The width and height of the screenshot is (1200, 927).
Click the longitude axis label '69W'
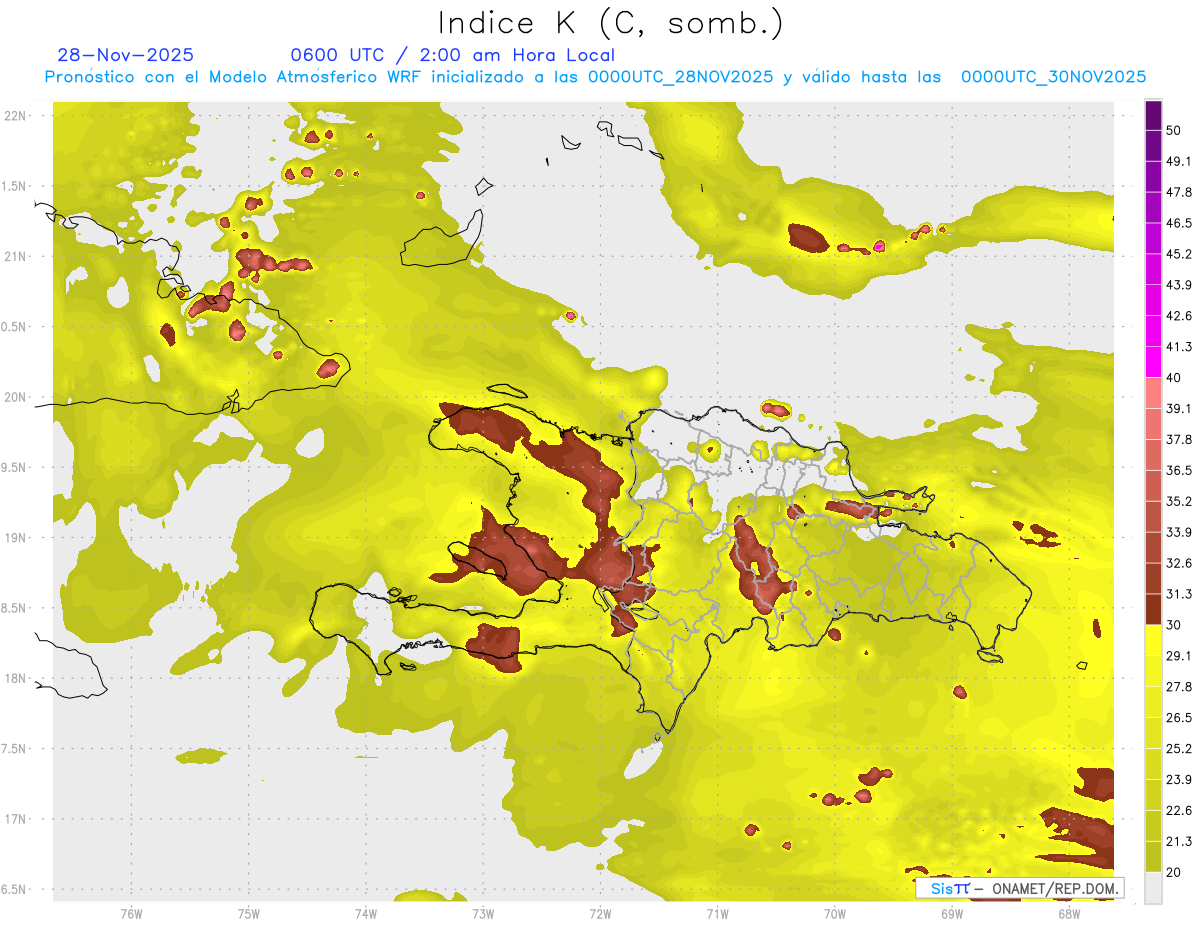tap(952, 914)
